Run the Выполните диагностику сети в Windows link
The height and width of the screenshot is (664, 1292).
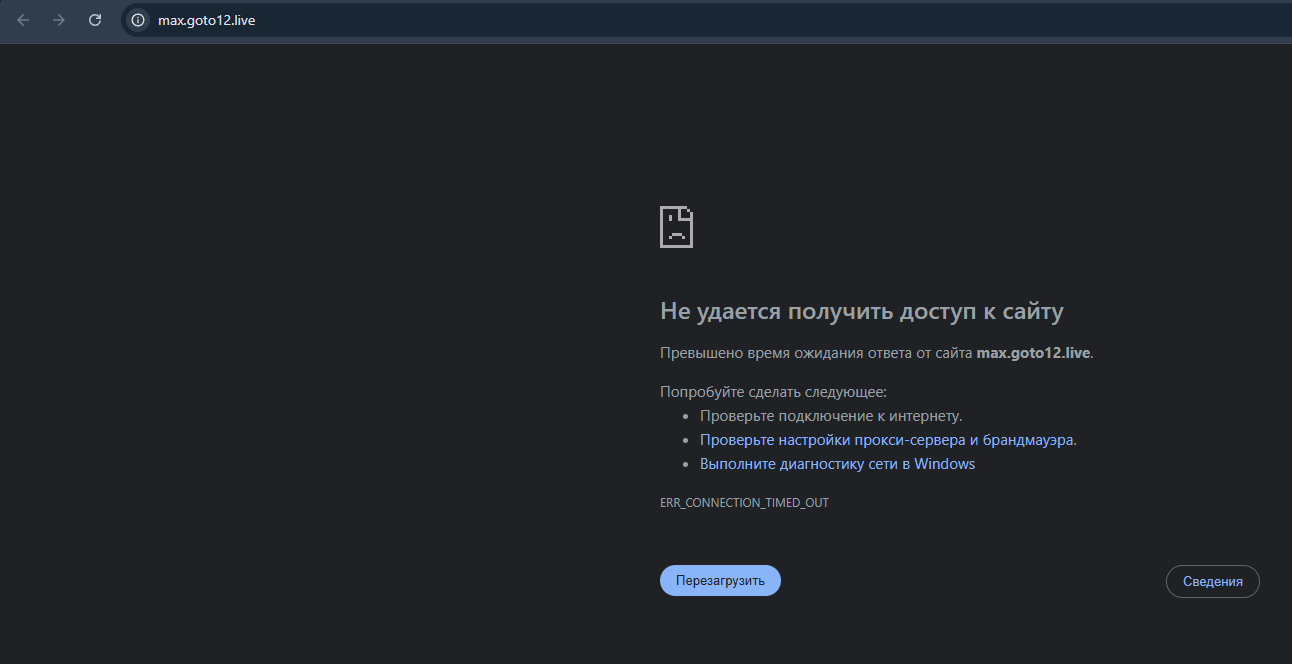837,464
